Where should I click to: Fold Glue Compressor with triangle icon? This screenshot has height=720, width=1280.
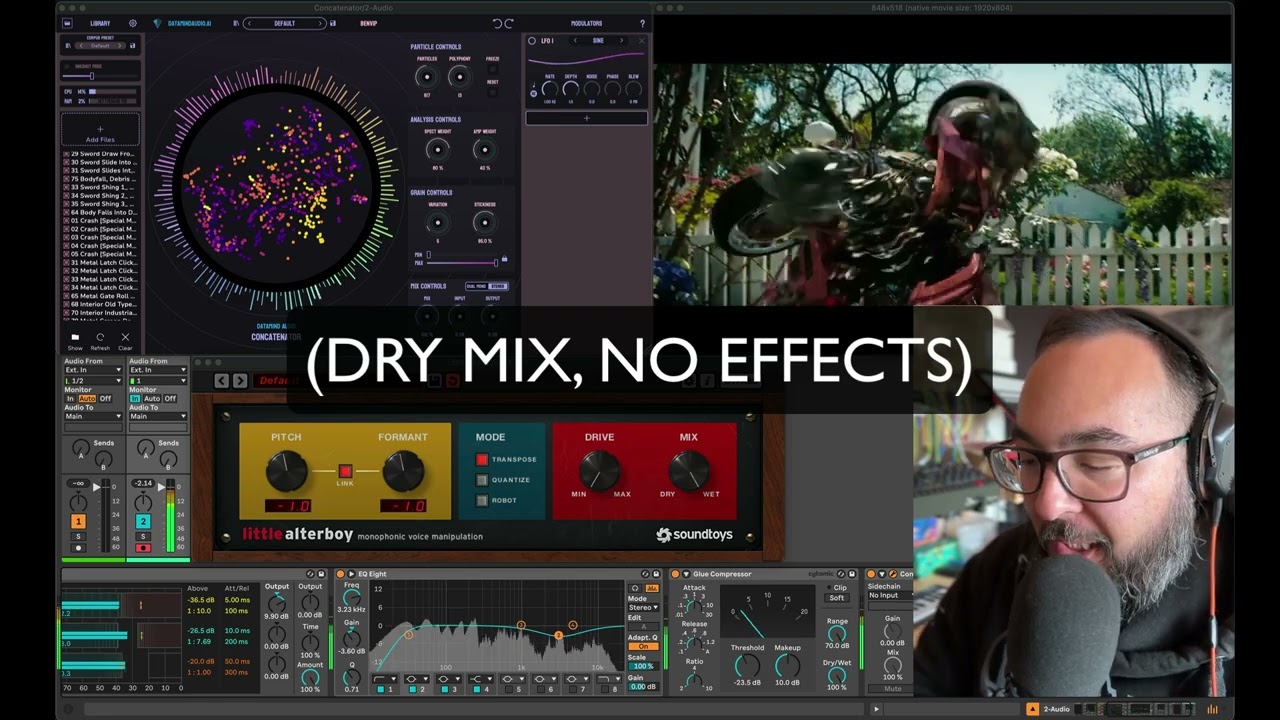pyautogui.click(x=685, y=574)
